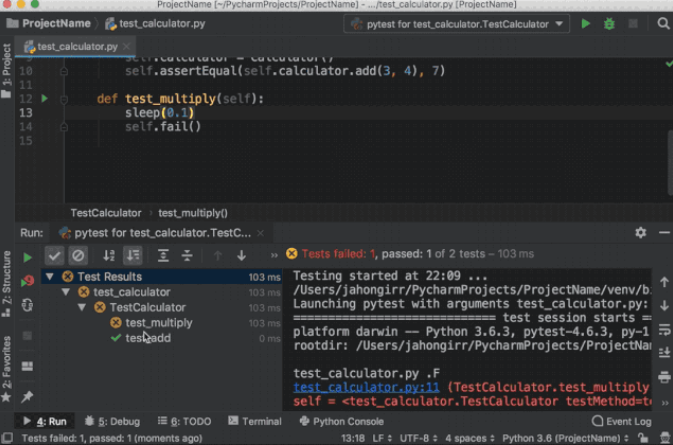
Task: Open the 2: Favorites sidebar tab
Action: click(6, 369)
